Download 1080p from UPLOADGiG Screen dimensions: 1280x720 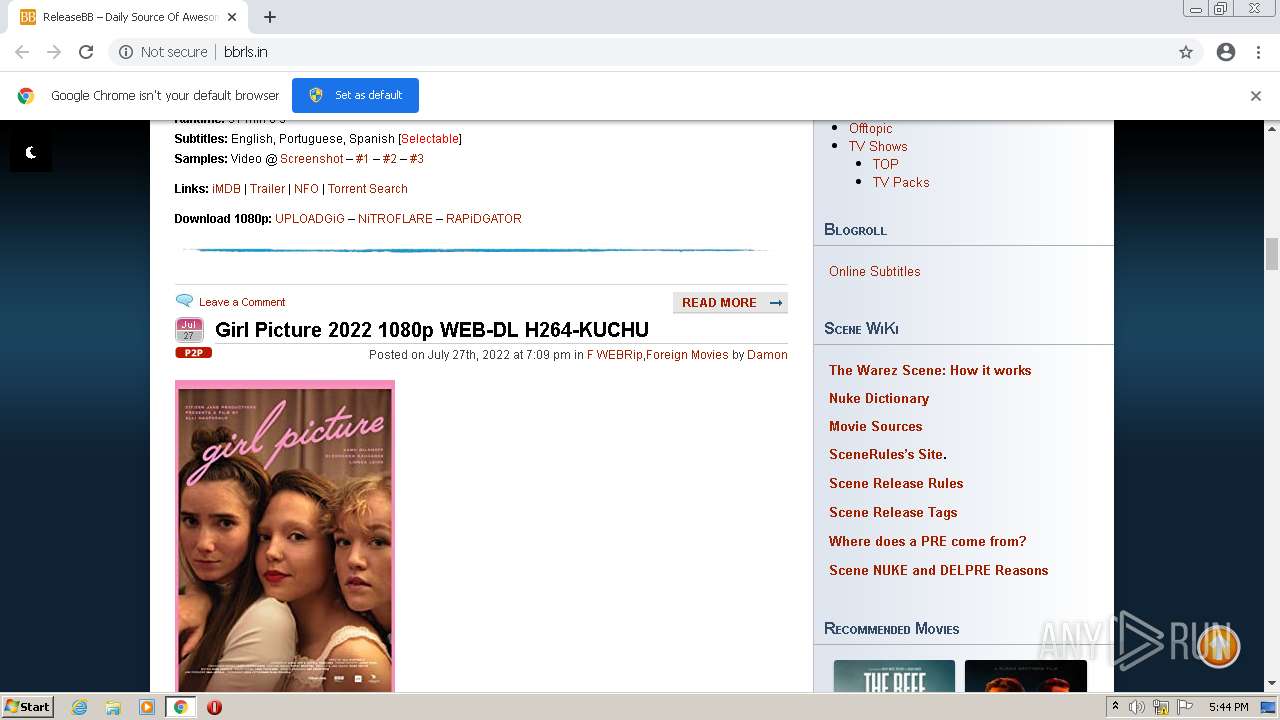point(310,219)
